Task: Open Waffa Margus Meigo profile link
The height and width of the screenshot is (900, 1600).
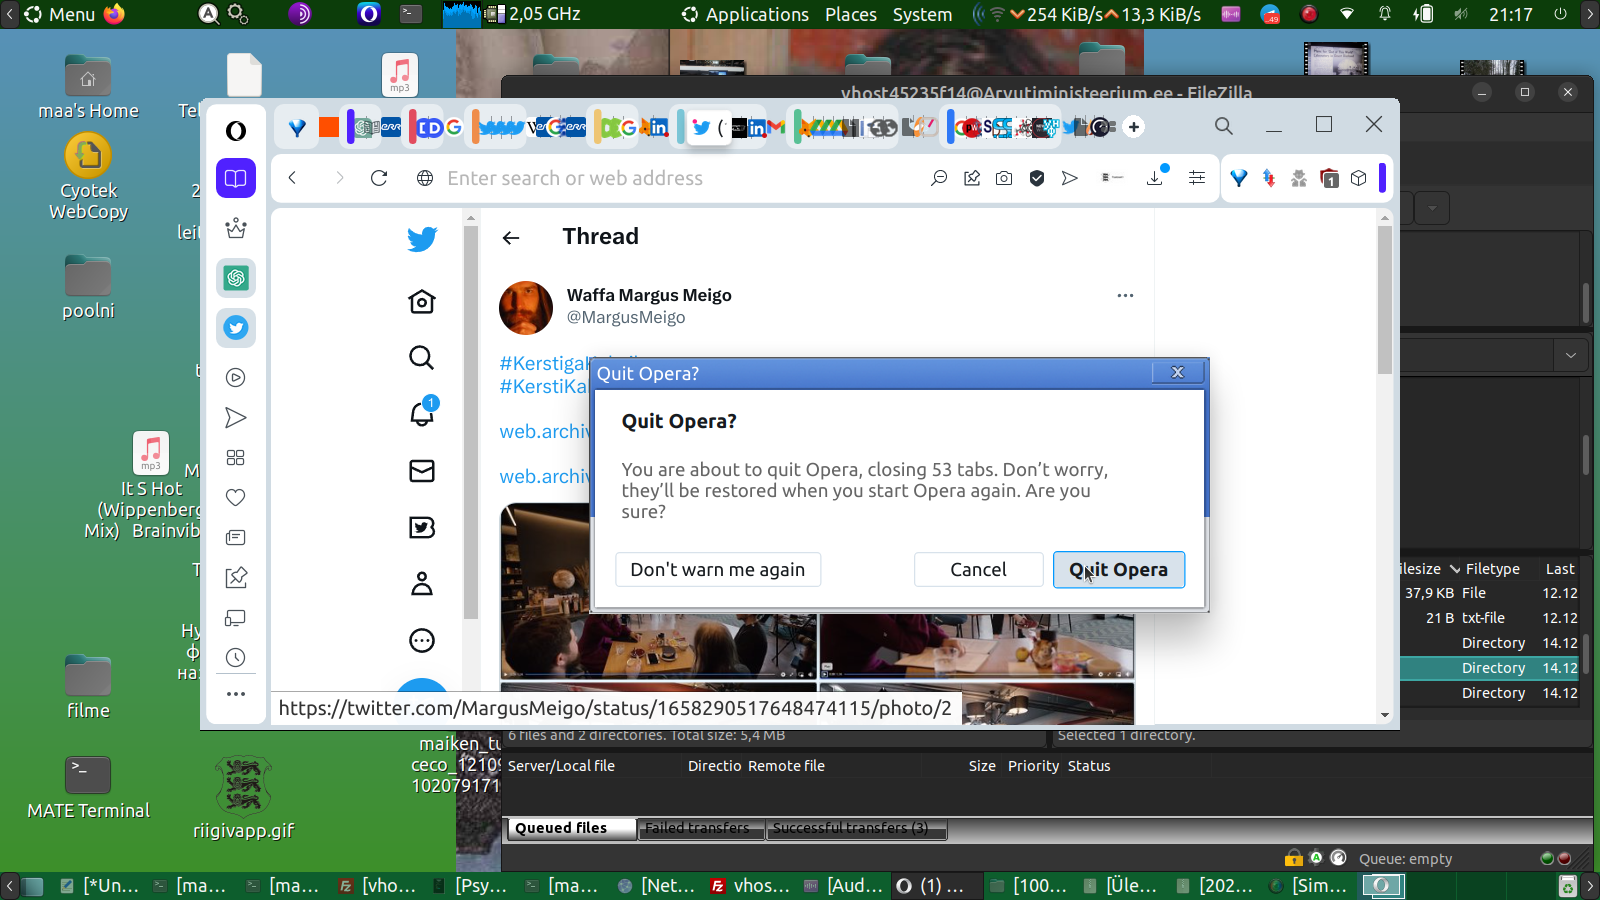Action: pyautogui.click(x=649, y=295)
